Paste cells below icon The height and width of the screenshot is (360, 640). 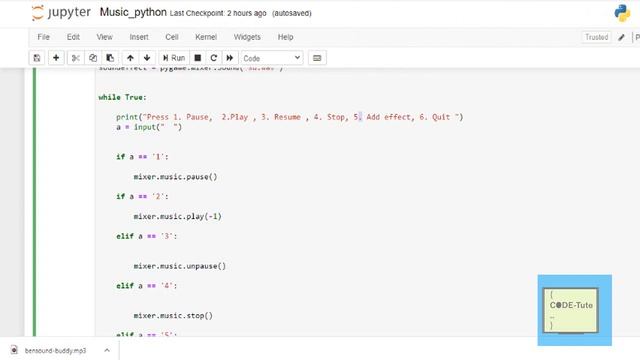tap(110, 58)
